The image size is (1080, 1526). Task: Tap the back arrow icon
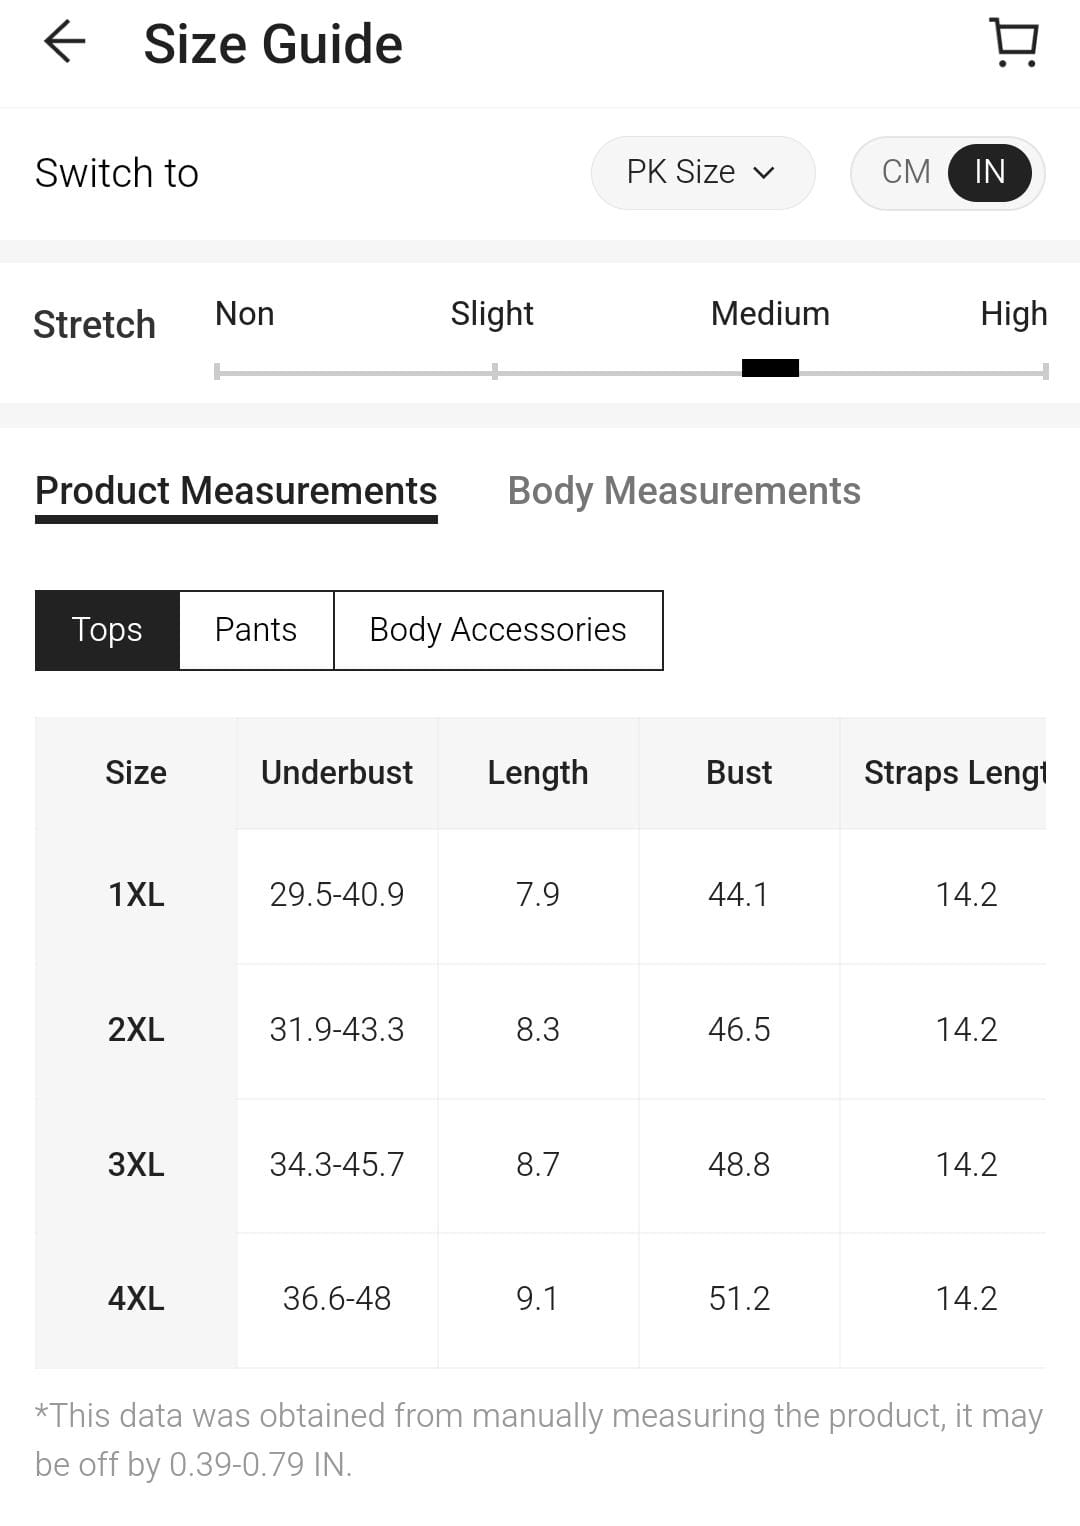pyautogui.click(x=65, y=43)
